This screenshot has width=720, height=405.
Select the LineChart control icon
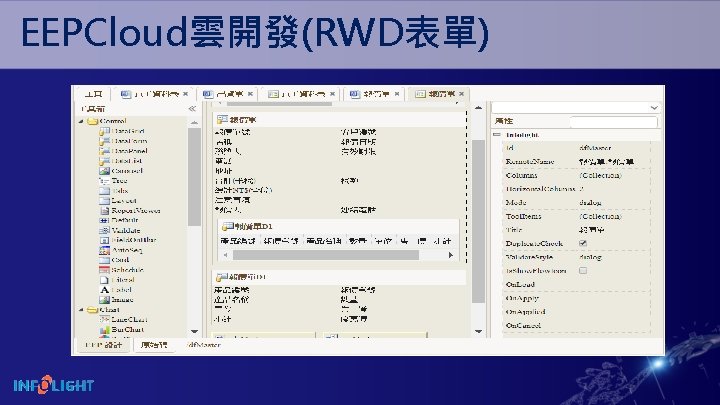pyautogui.click(x=104, y=320)
